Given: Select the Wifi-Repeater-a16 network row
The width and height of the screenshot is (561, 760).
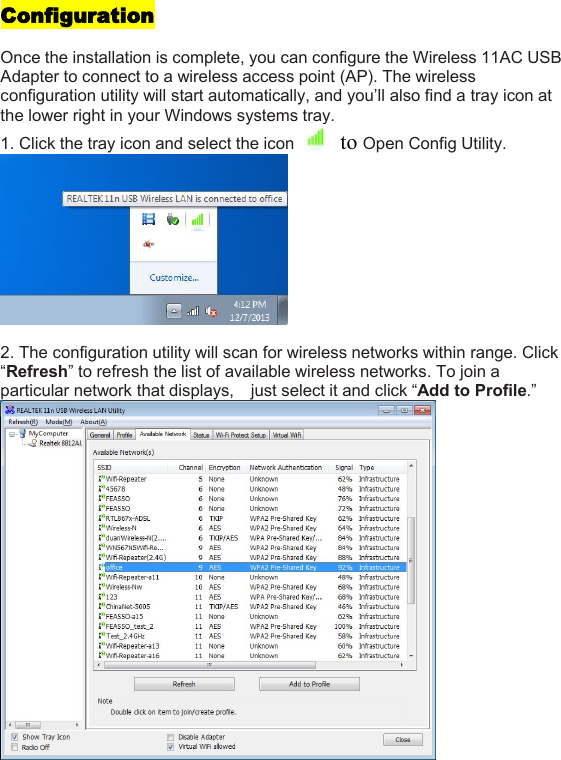Looking at the screenshot, I should 250,655.
